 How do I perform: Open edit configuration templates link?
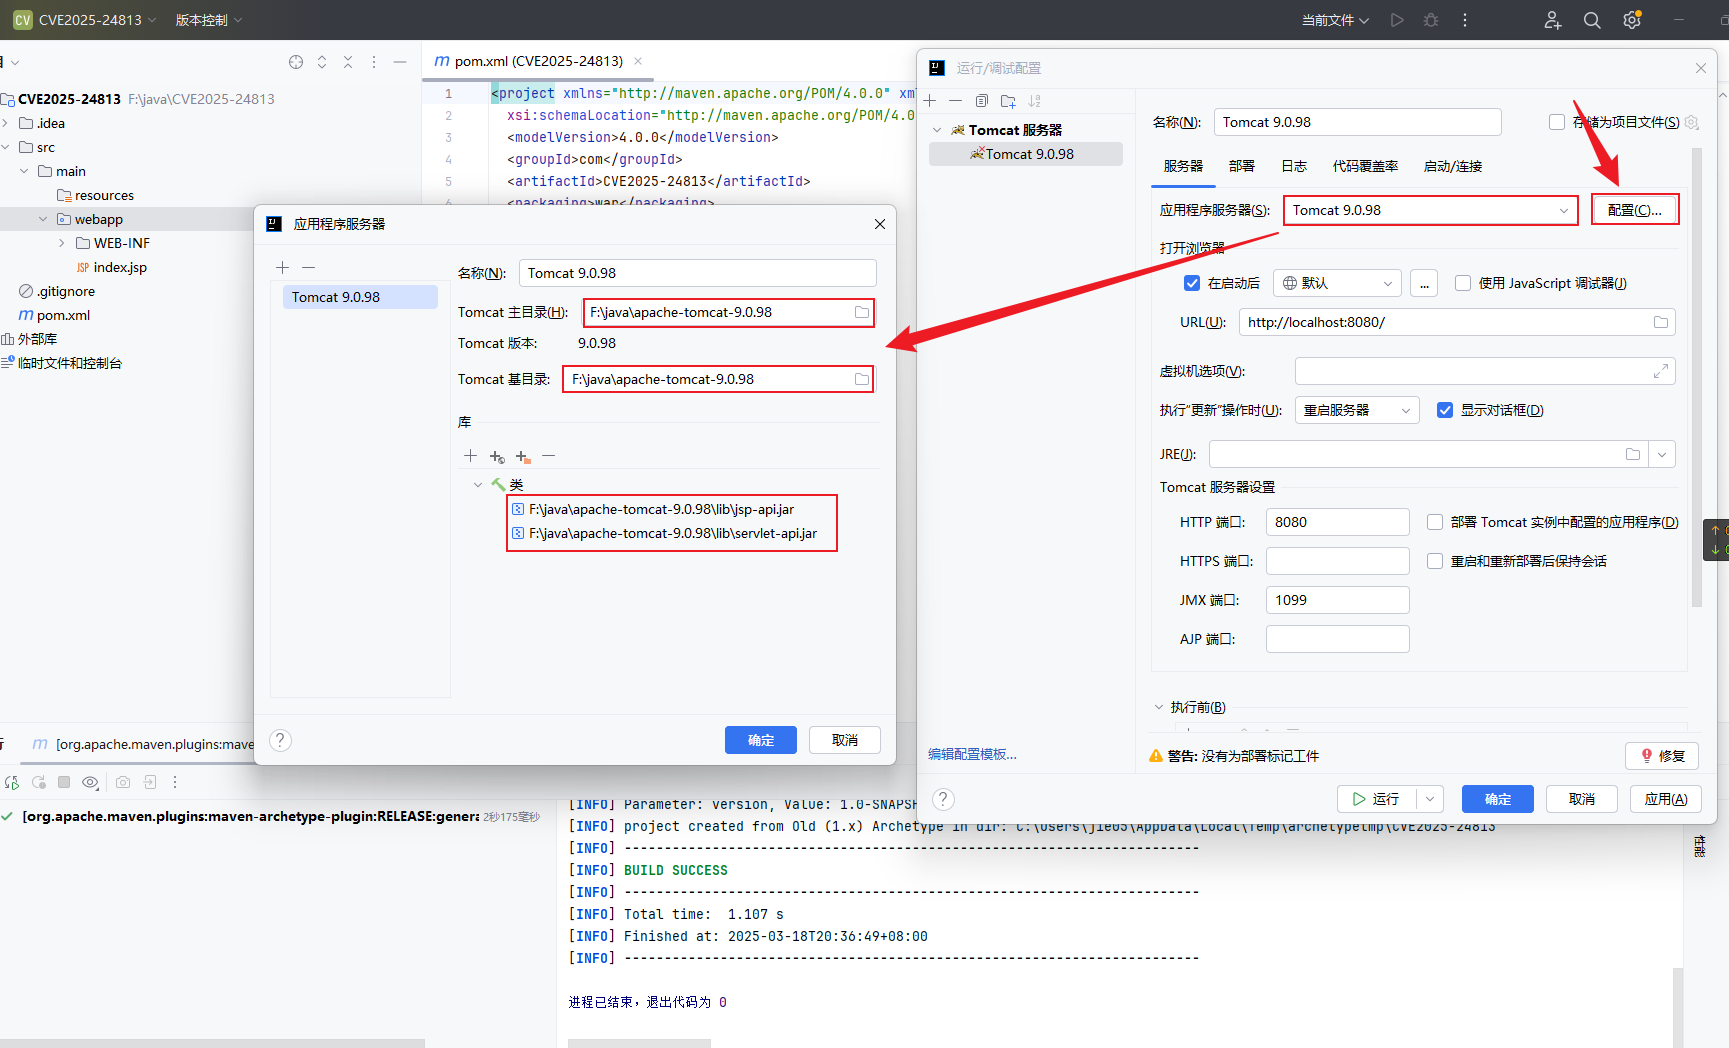coord(972,754)
